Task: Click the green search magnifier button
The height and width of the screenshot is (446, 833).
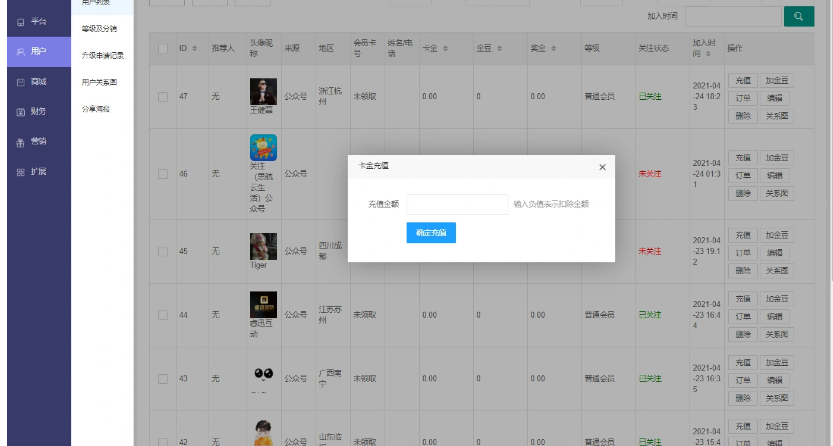Action: 798,16
